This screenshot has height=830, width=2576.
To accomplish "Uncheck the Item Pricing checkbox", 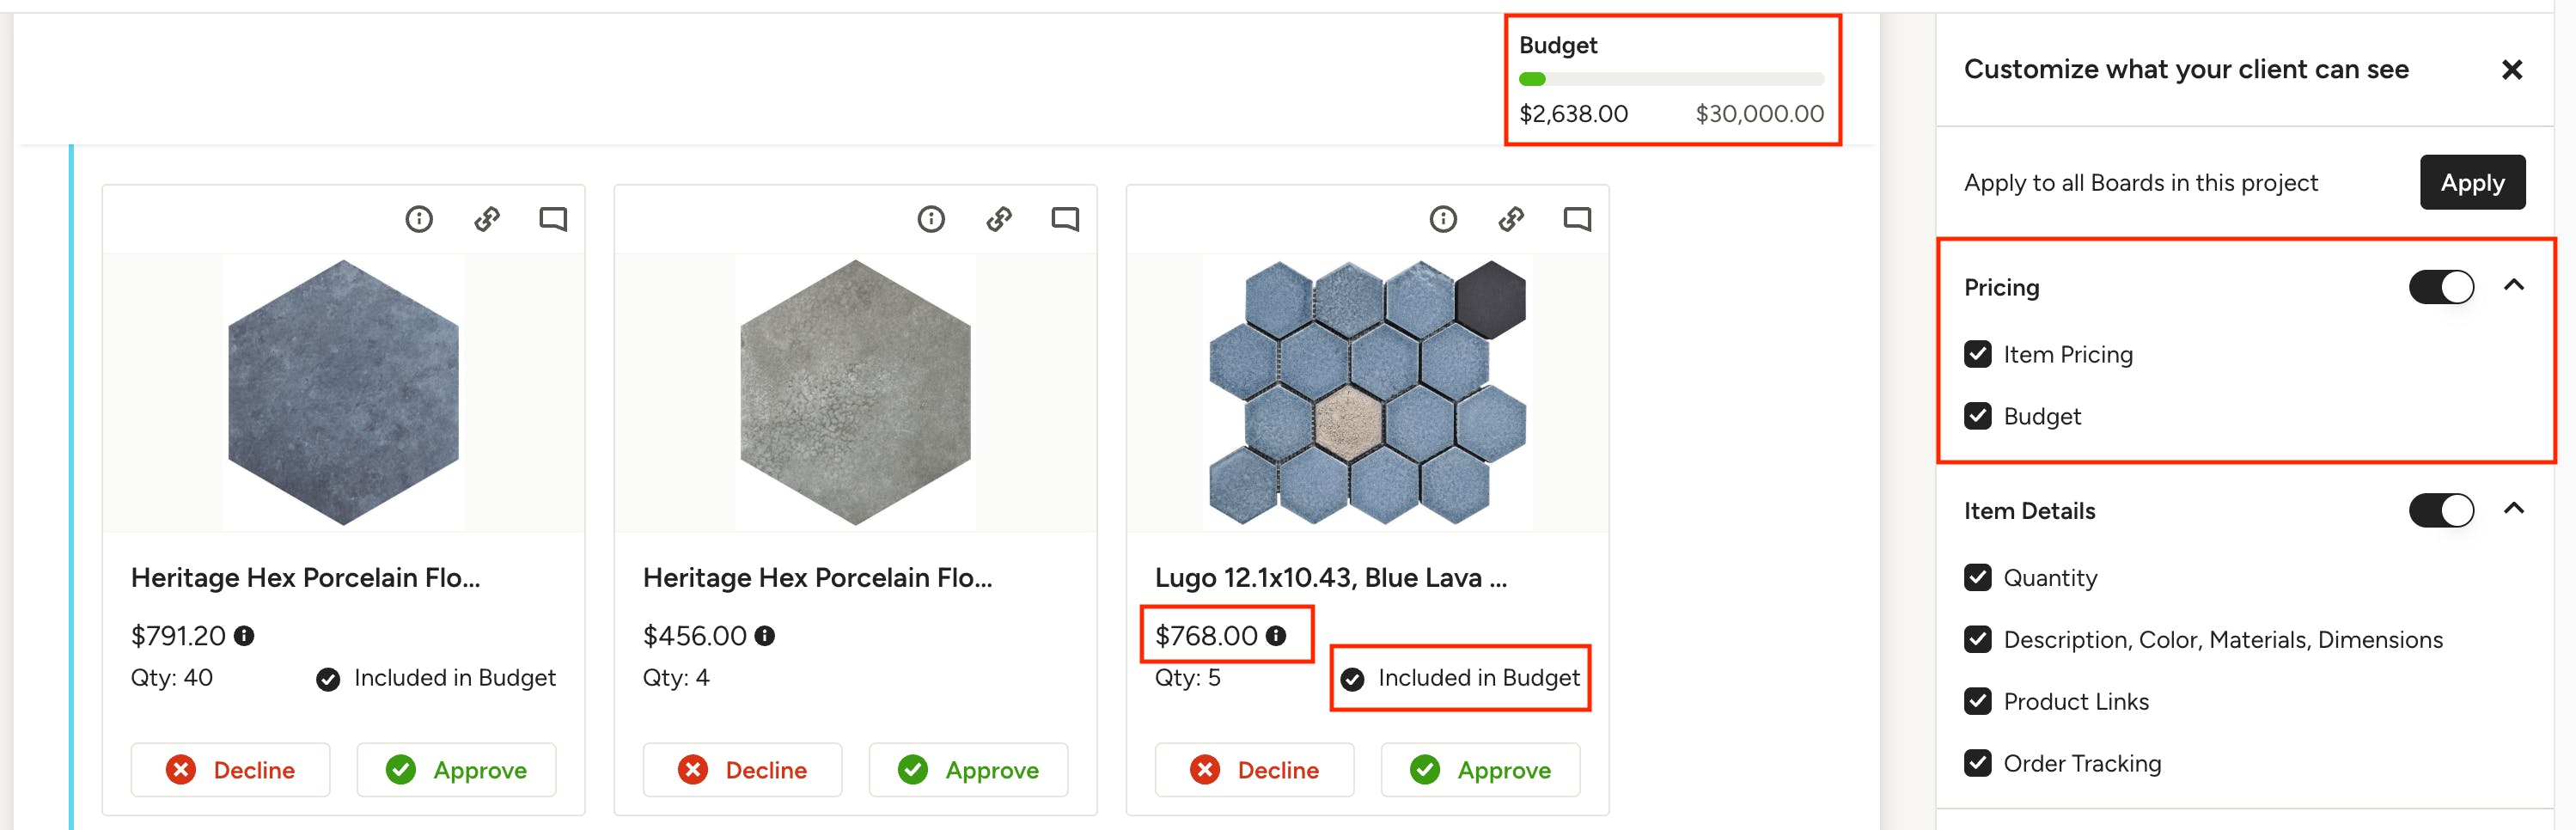I will pyautogui.click(x=1977, y=355).
